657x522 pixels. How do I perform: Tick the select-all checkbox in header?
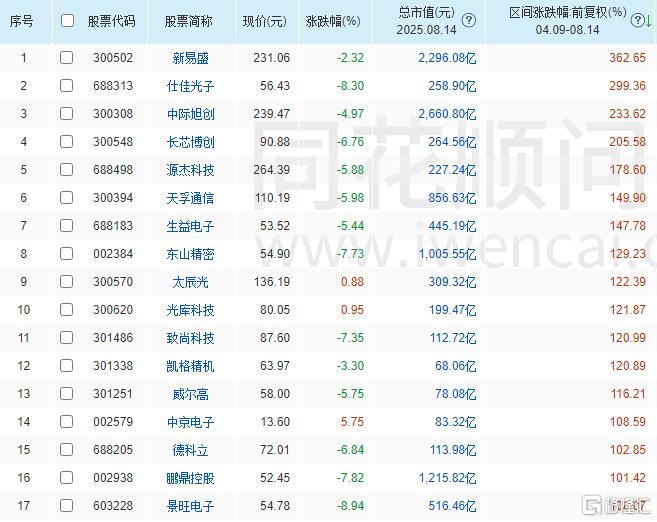(x=67, y=21)
